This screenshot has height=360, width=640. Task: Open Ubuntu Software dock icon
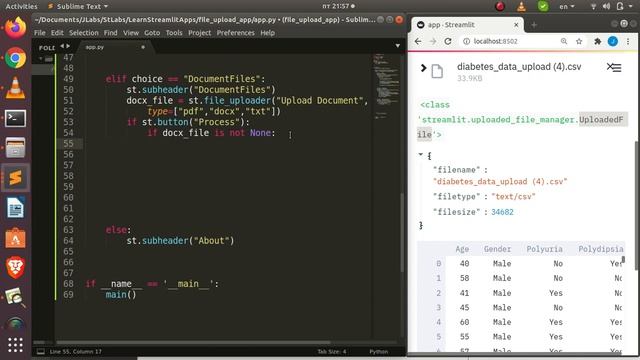click(16, 238)
